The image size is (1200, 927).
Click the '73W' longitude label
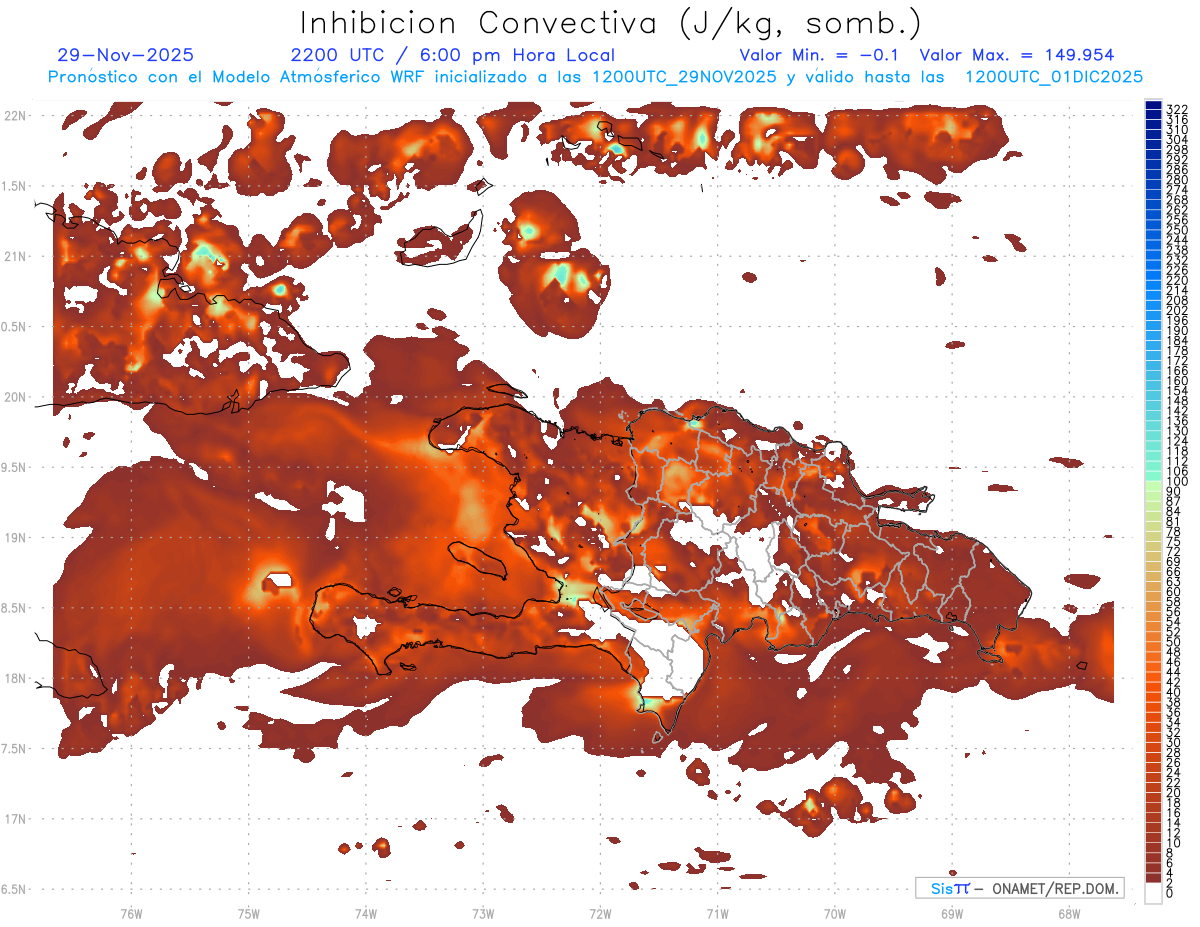(x=483, y=913)
